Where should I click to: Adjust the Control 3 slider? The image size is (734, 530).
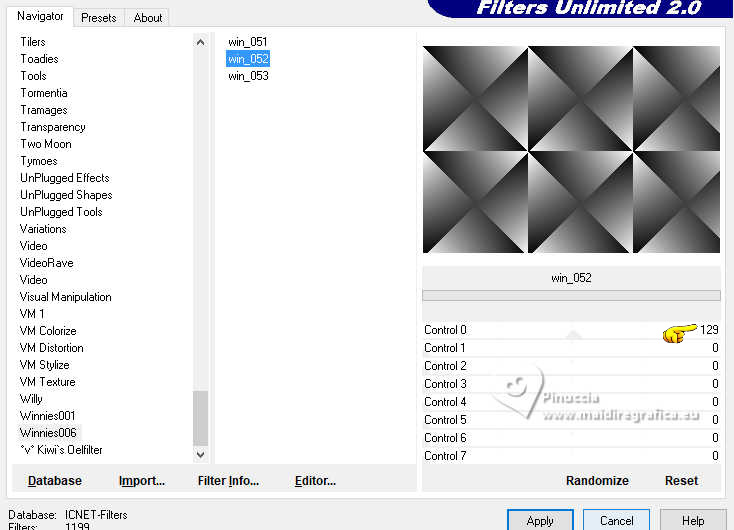pyautogui.click(x=571, y=384)
